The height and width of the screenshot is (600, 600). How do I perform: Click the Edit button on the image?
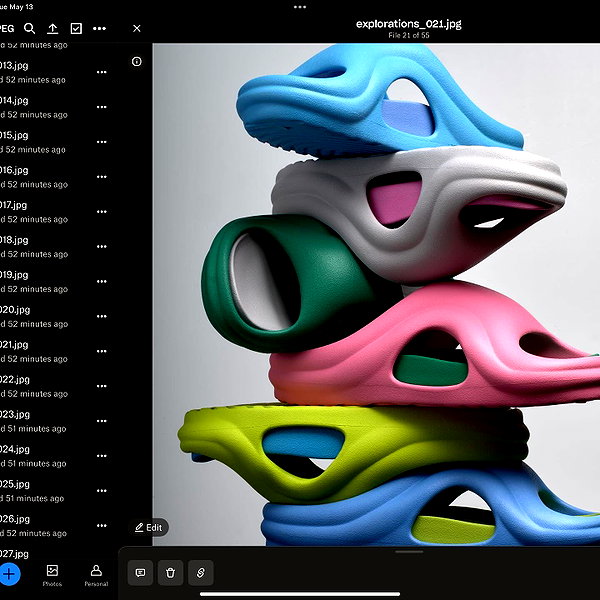click(x=148, y=528)
